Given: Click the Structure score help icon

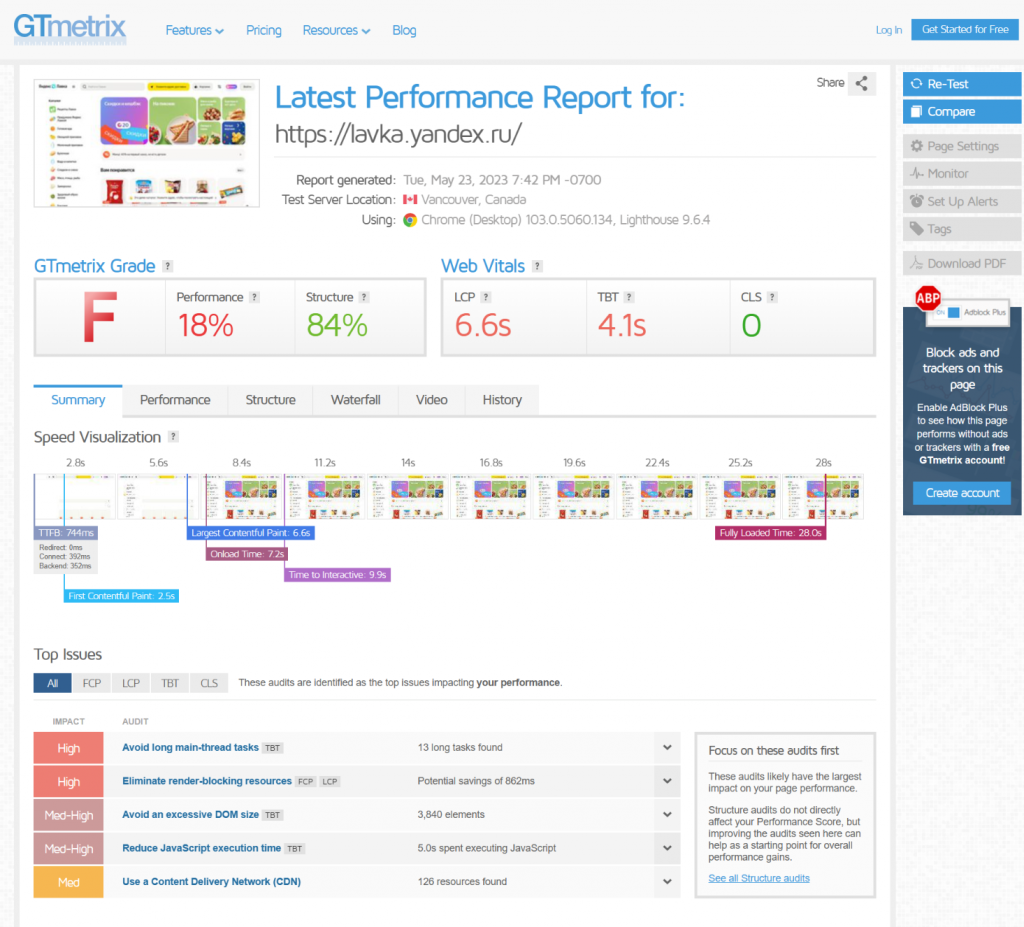Looking at the screenshot, I should click(x=364, y=297).
